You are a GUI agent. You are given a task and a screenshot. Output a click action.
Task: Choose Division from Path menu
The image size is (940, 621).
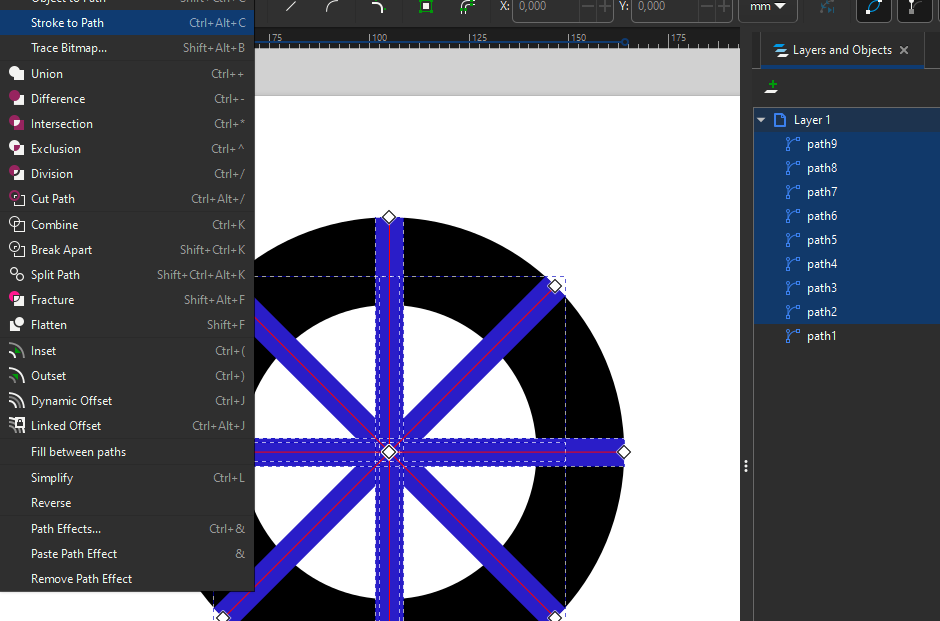pos(127,174)
